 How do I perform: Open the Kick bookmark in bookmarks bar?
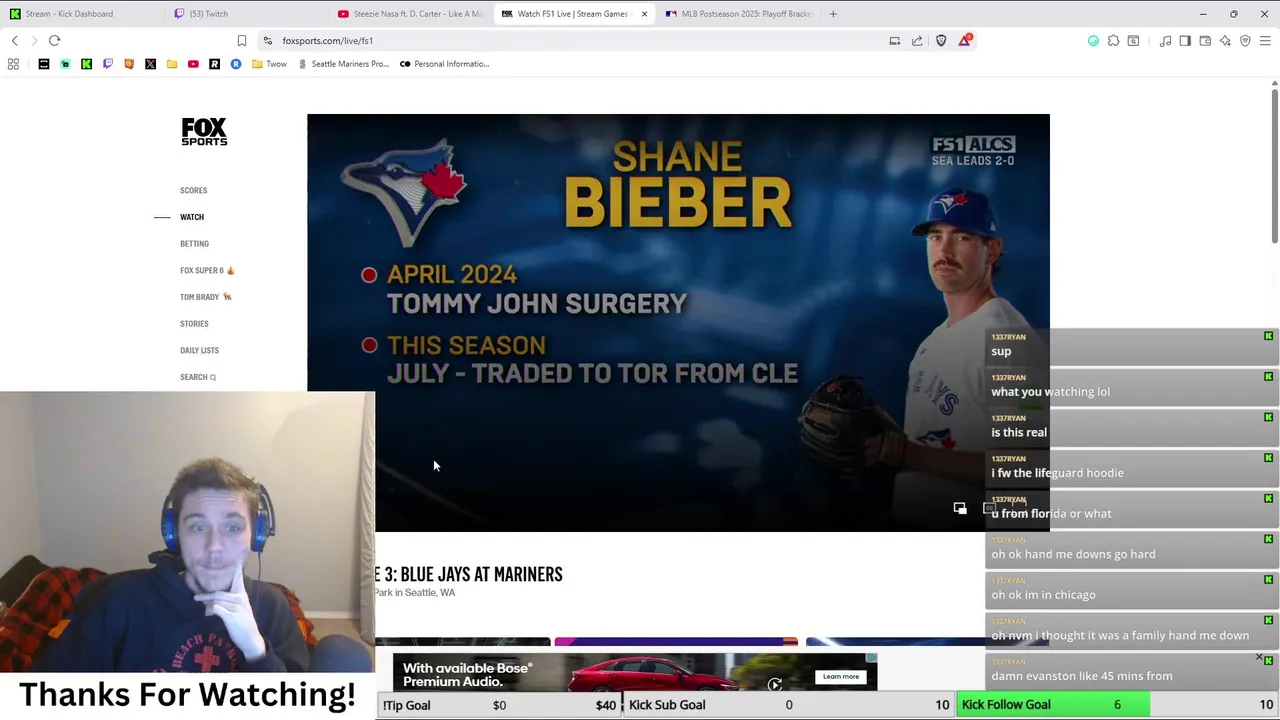point(86,64)
